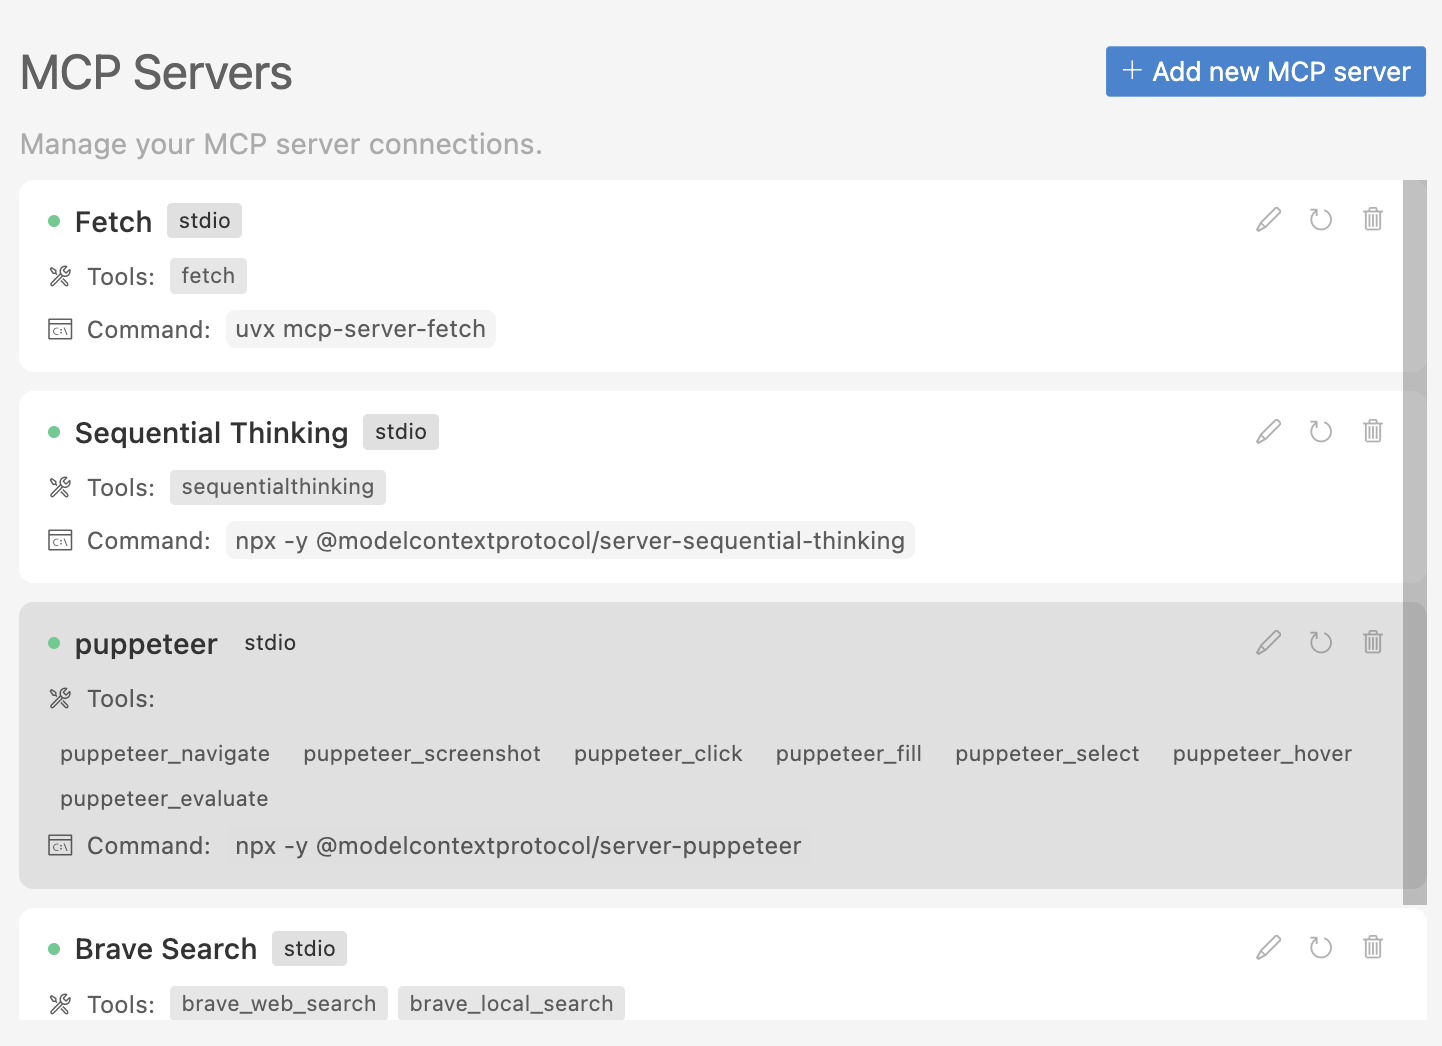Click the server-puppeteer npx command

click(518, 845)
